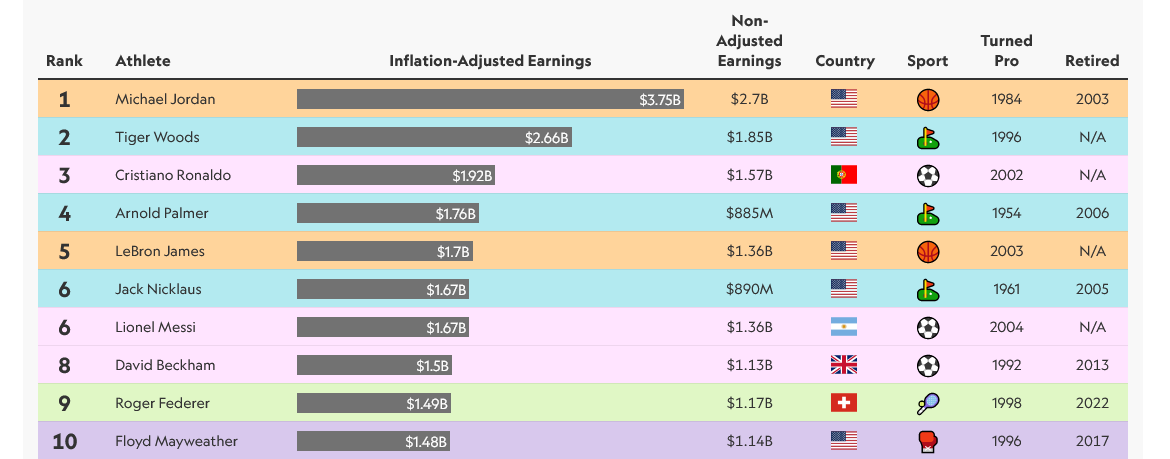The width and height of the screenshot is (1170, 459).
Task: Click Tiger Woods' $2.66B earnings bar
Action: pyautogui.click(x=434, y=138)
